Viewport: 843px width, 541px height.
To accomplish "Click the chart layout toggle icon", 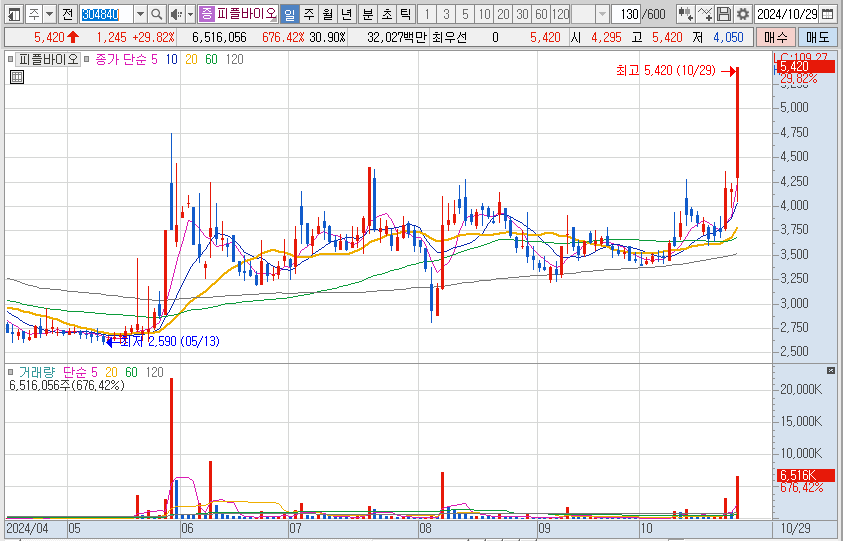I will 14,14.
